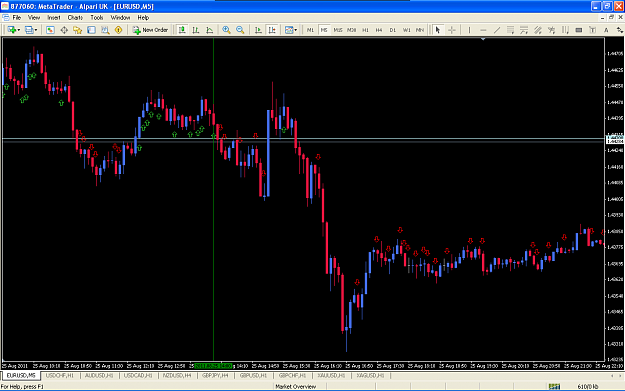Open the Navigator star-folder icon
The width and height of the screenshot is (625, 391).
coord(77,30)
